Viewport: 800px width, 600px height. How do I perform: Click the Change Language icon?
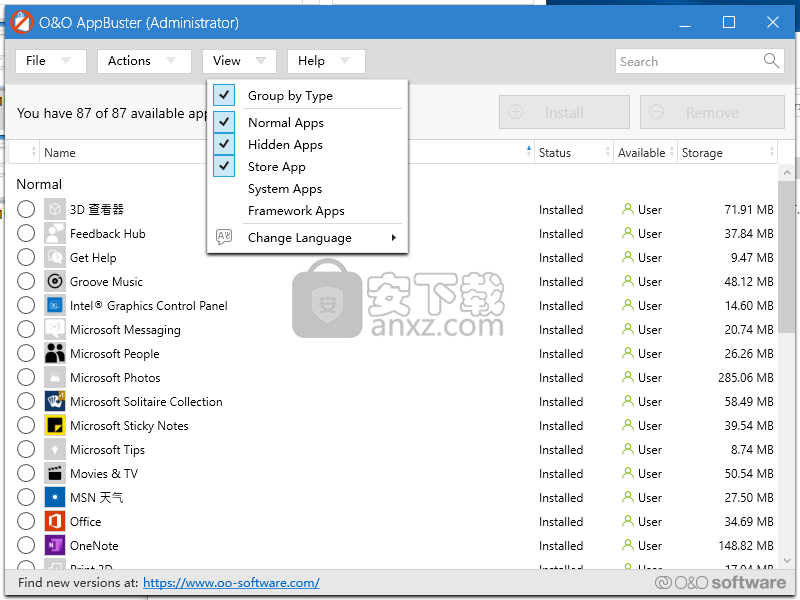tap(224, 237)
